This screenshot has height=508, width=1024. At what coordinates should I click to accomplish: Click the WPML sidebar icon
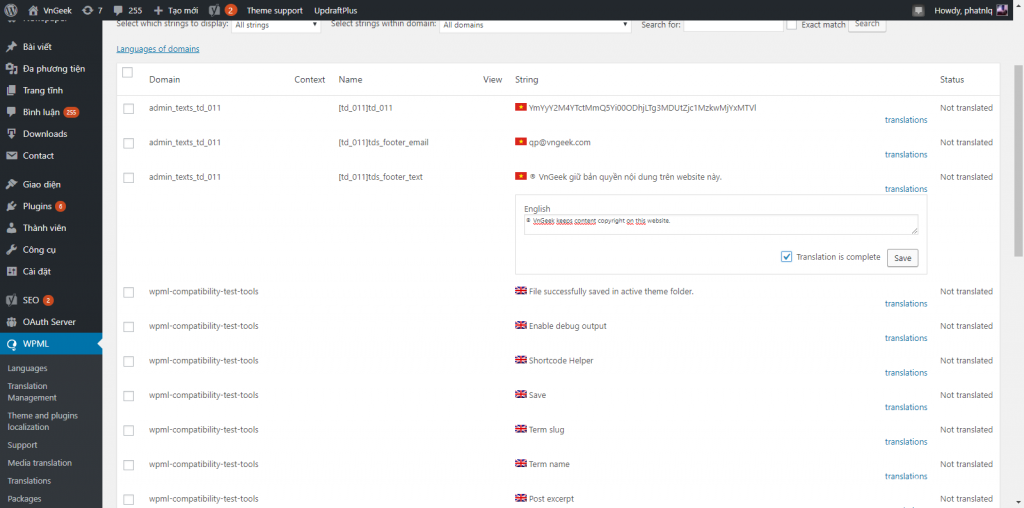pyautogui.click(x=11, y=344)
